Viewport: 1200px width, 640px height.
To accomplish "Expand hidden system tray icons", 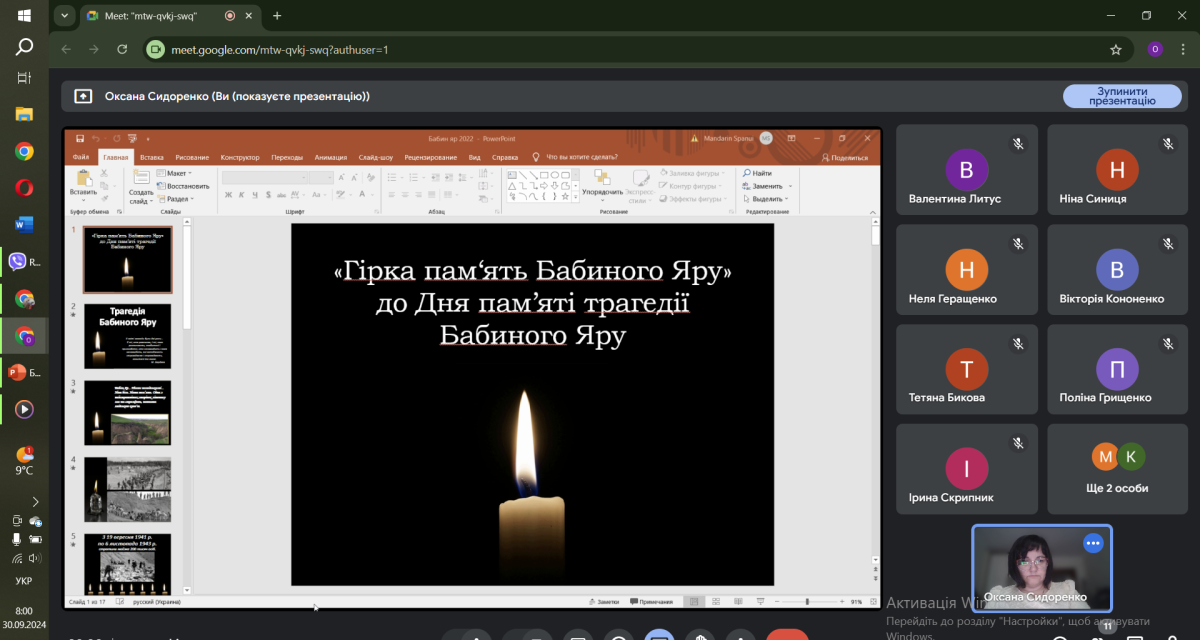I will pyautogui.click(x=36, y=501).
